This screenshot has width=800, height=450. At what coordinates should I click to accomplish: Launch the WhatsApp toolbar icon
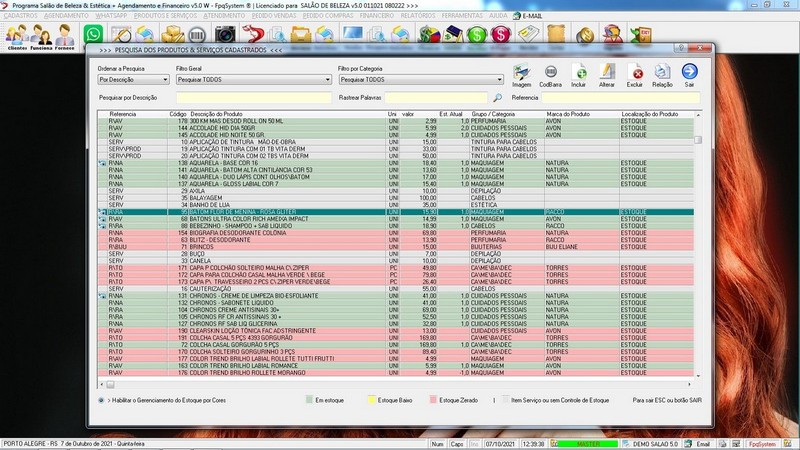pyautogui.click(x=93, y=34)
